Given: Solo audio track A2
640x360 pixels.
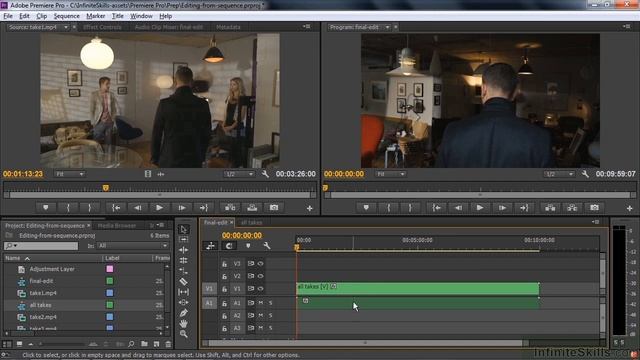Looking at the screenshot, I should pos(270,316).
